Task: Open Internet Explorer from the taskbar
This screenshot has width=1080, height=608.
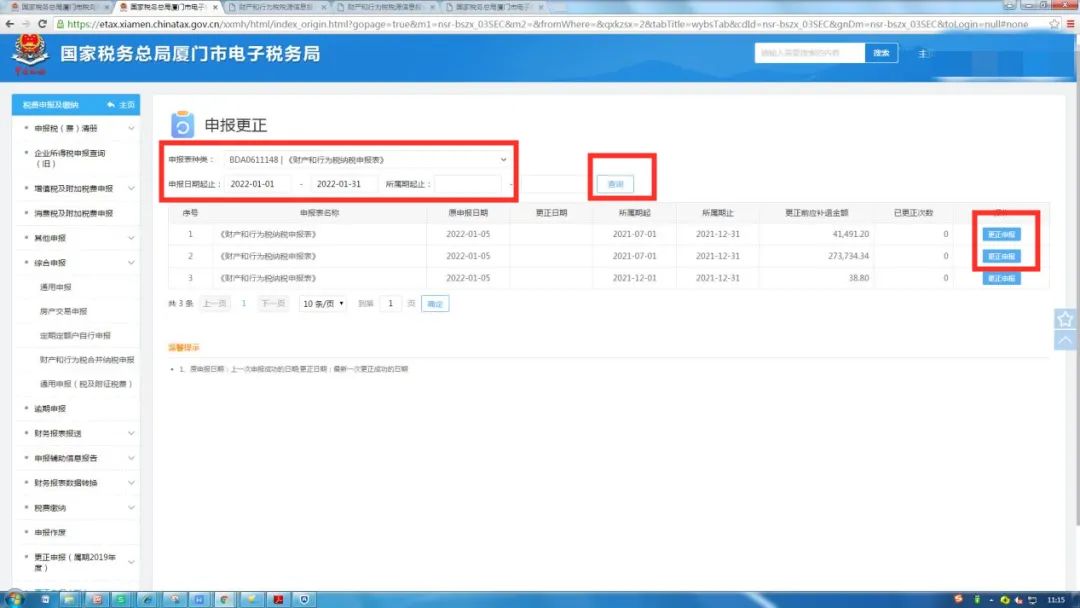Action: tap(147, 600)
